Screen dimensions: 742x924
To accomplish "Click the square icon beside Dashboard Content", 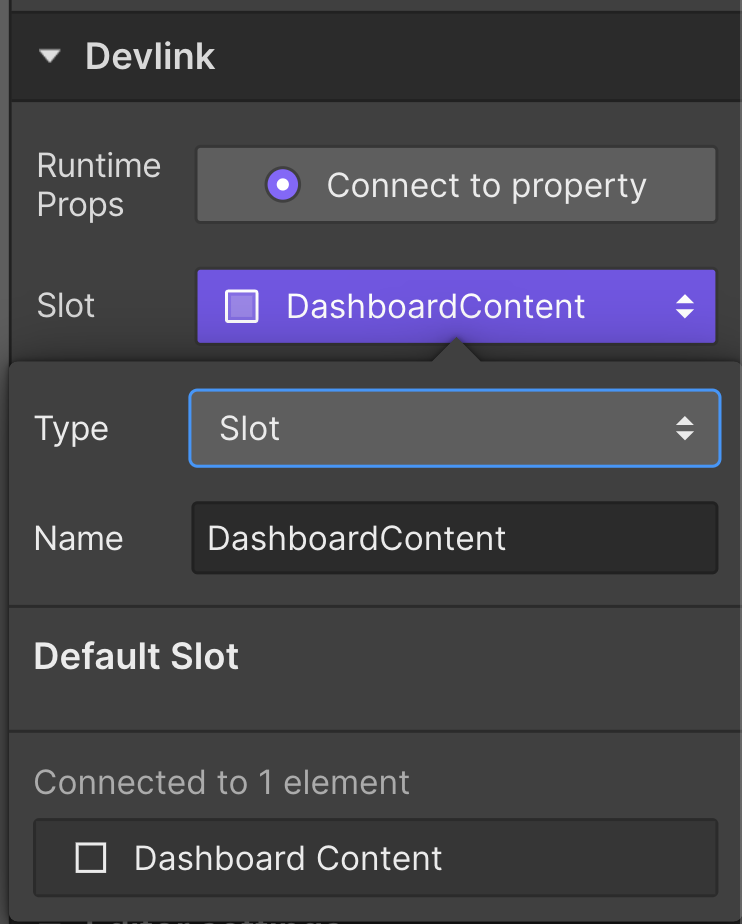I will tap(91, 857).
